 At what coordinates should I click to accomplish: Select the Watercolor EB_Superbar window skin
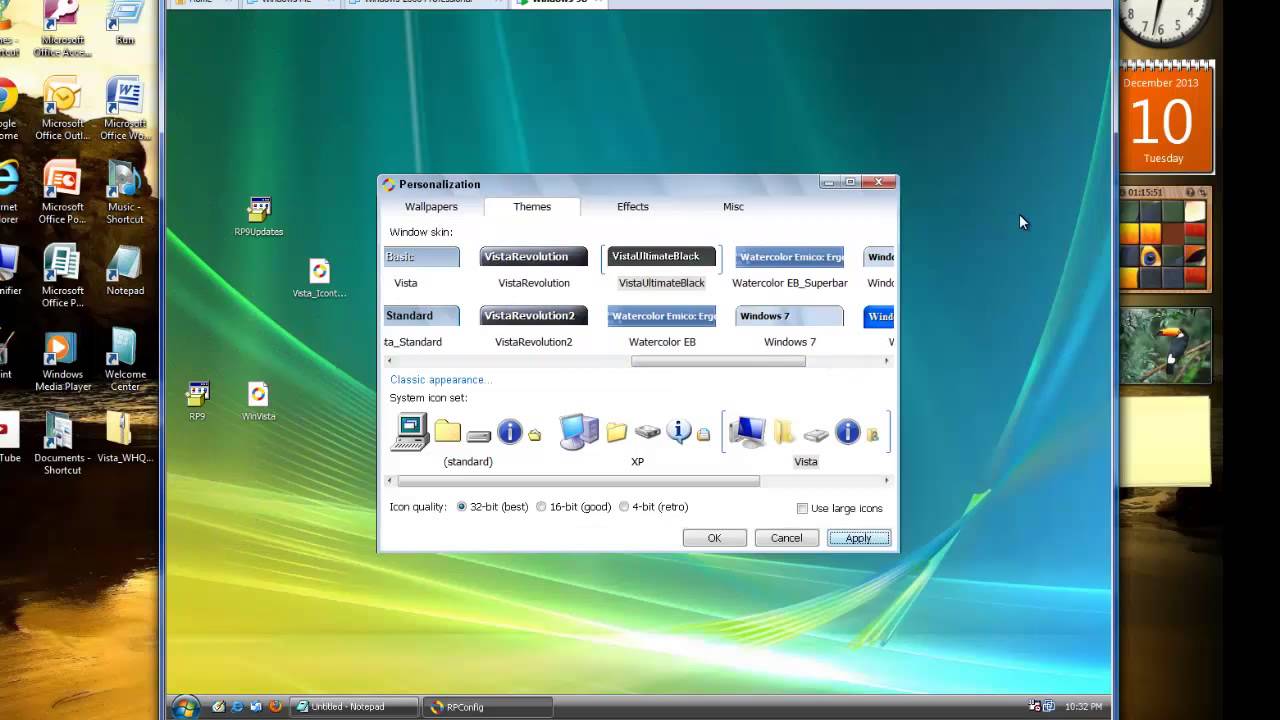pyautogui.click(x=790, y=268)
